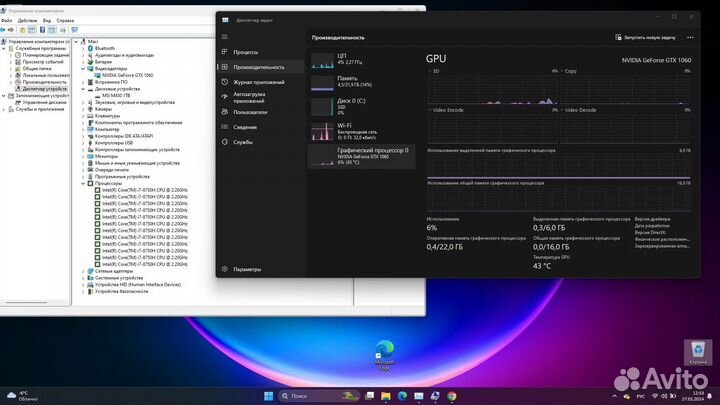The image size is (720, 405).
Task: Click the Processes grid icon in sidebar
Action: [225, 52]
